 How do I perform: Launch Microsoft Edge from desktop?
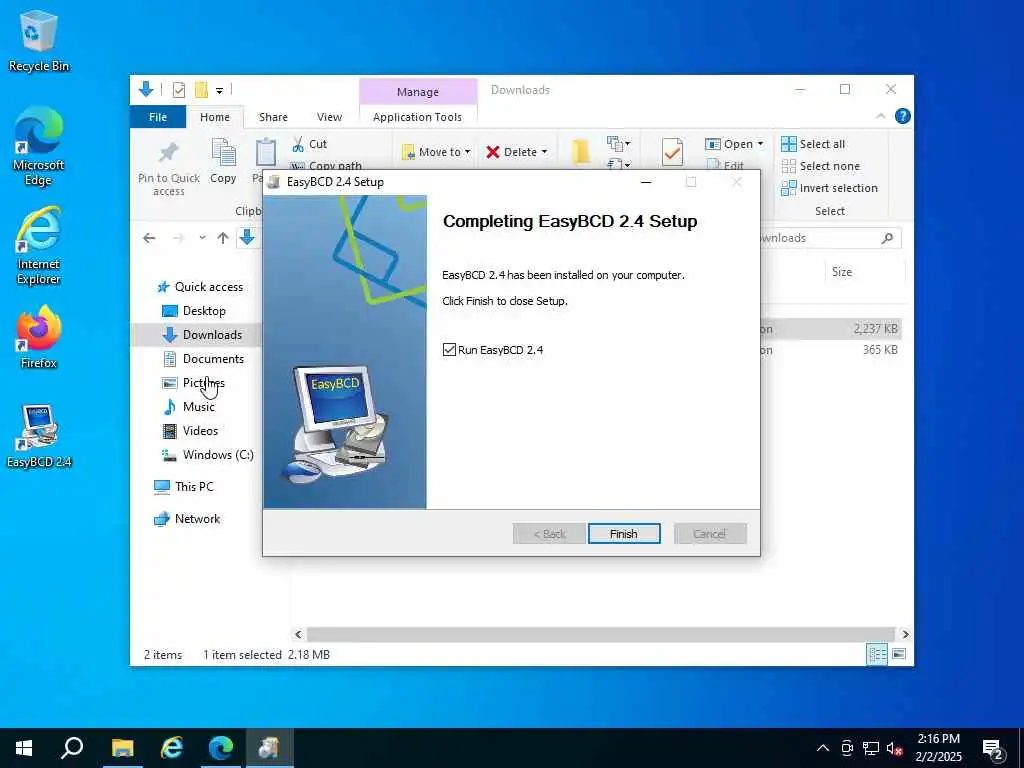pos(38,146)
